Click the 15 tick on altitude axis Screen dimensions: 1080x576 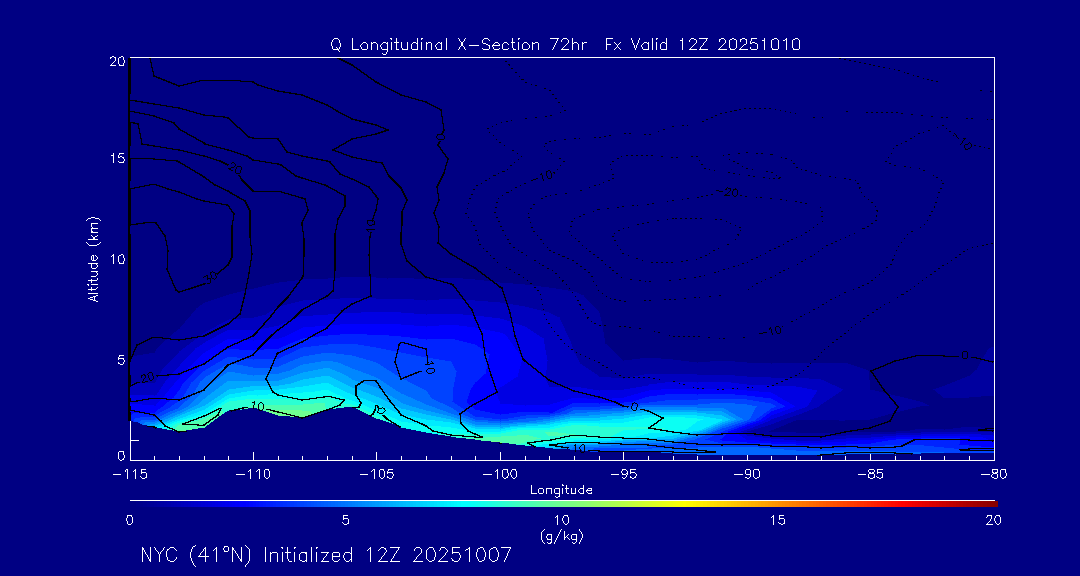pos(115,159)
